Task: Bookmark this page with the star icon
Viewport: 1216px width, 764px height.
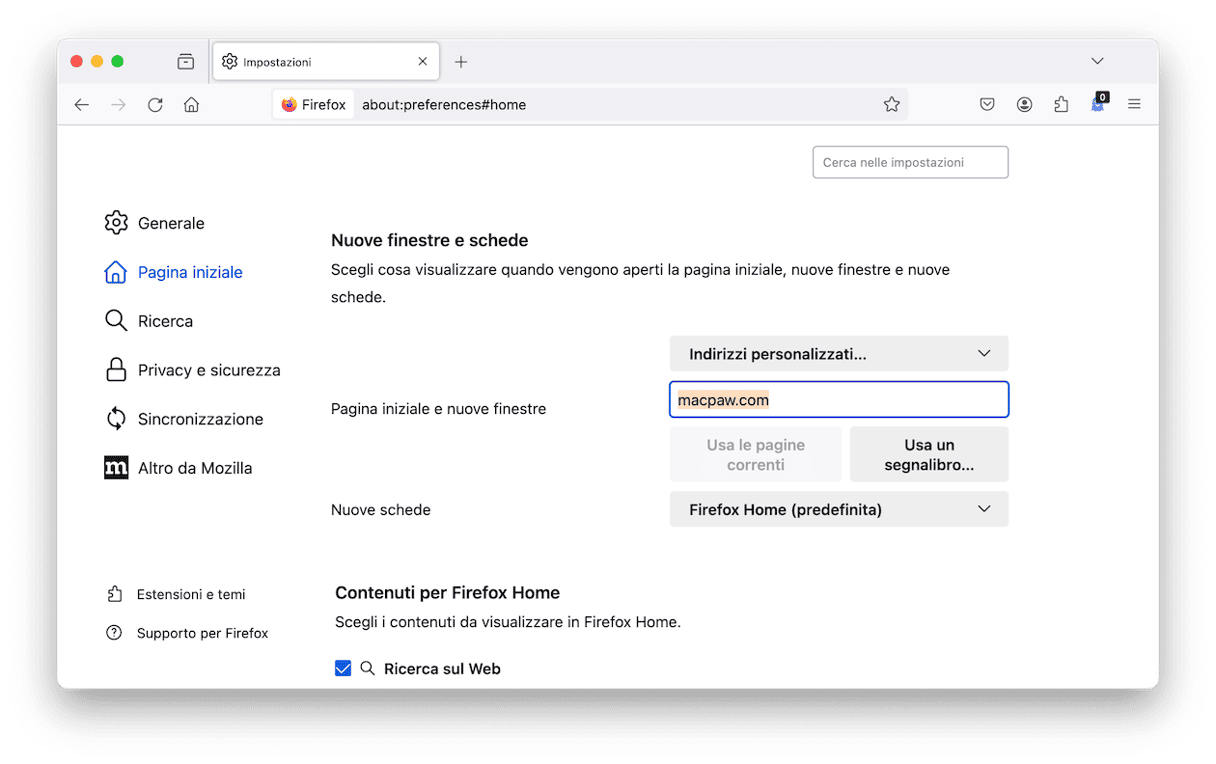Action: 892,104
